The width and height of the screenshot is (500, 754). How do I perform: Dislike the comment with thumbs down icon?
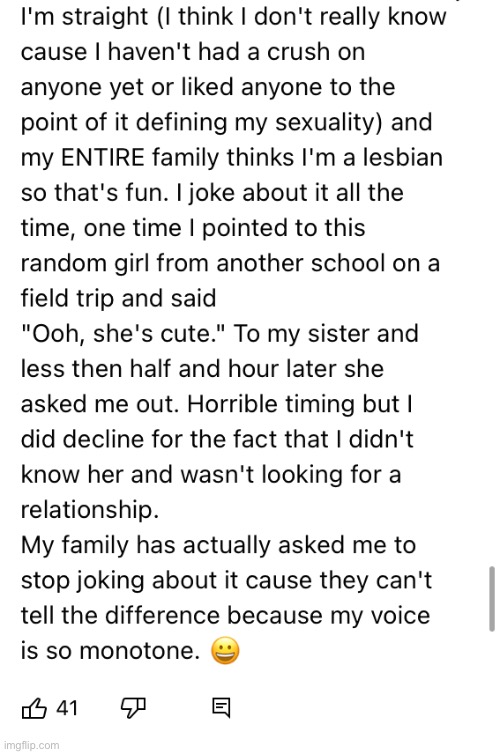tap(133, 708)
